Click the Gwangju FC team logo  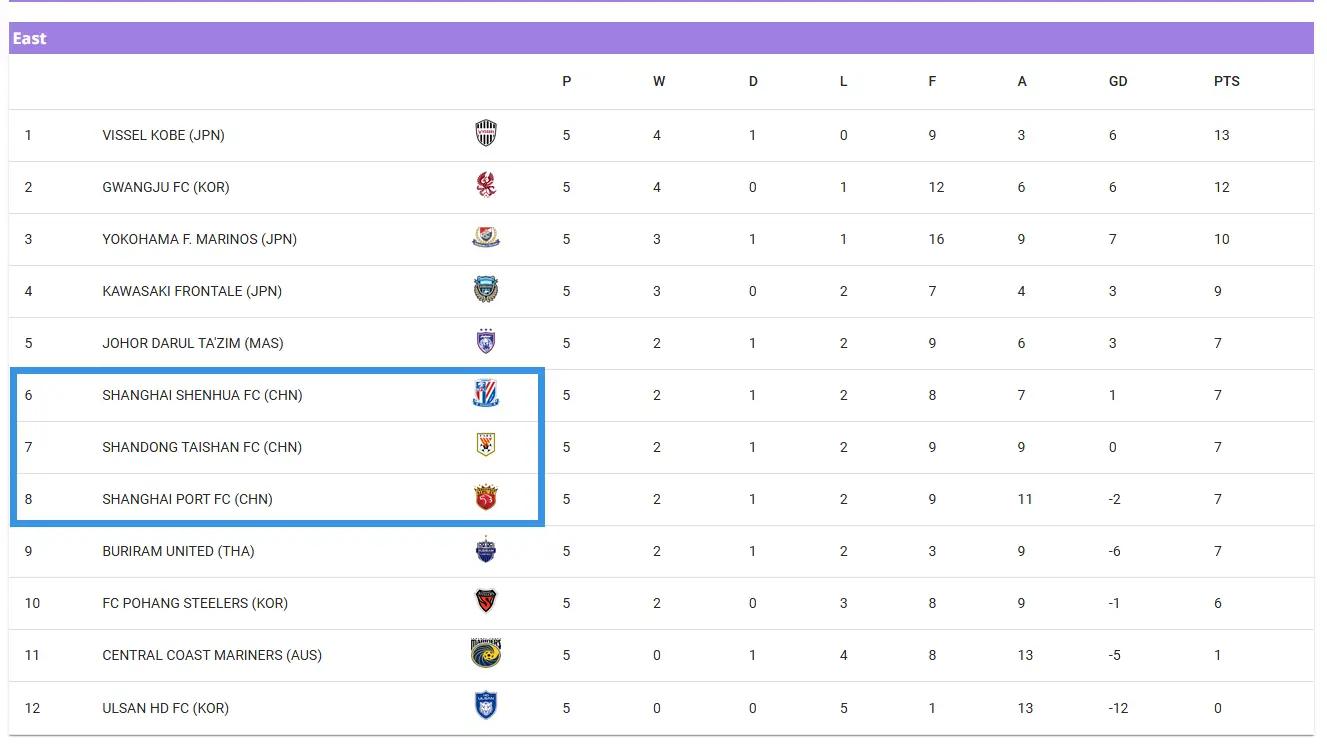[x=486, y=186]
